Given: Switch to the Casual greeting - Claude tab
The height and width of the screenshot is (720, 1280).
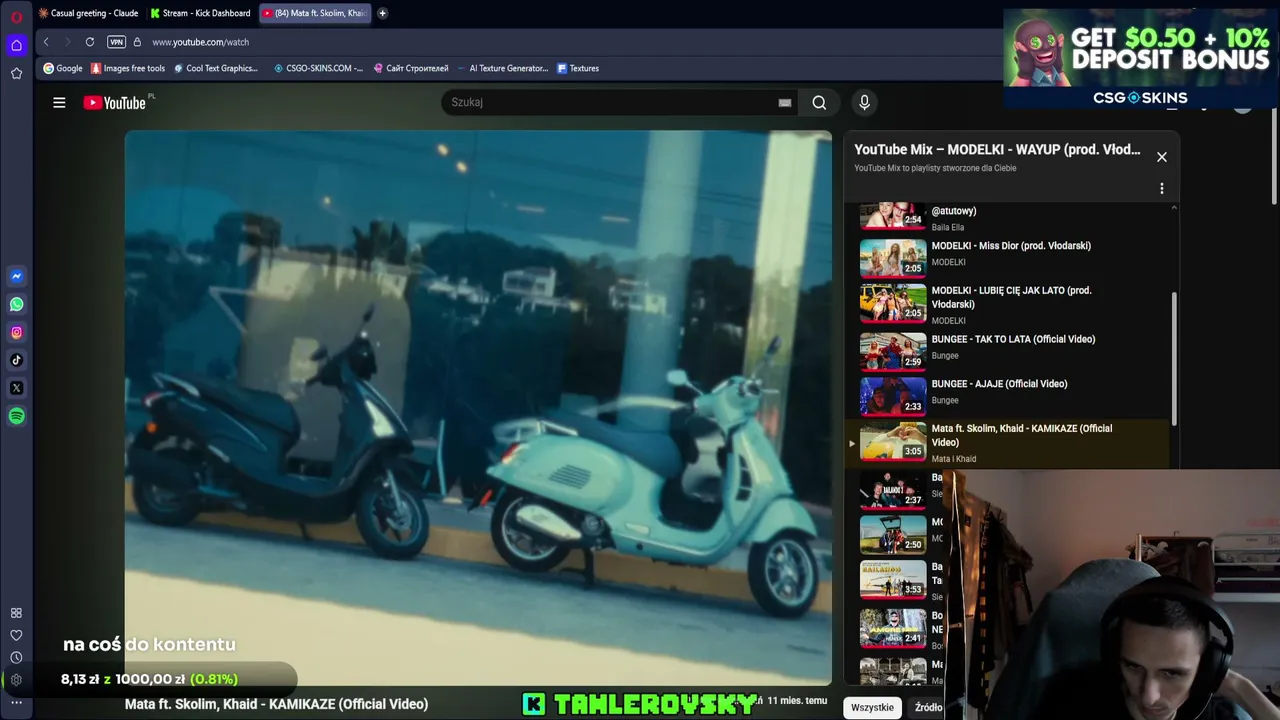Looking at the screenshot, I should coord(88,13).
